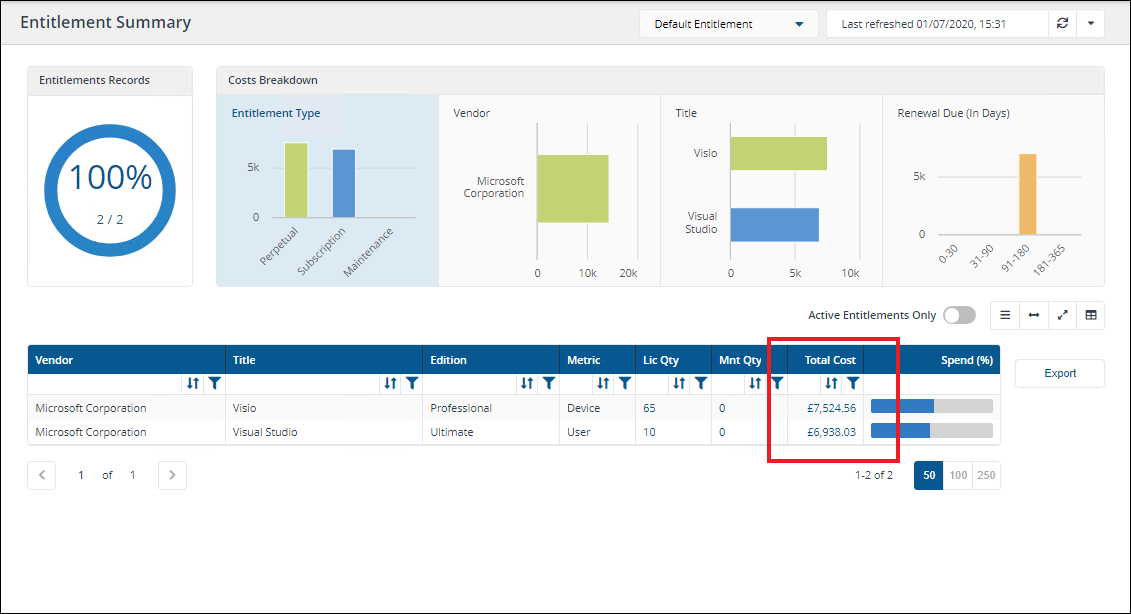1131x614 pixels.
Task: Click the Visio bar in Title chart
Action: [778, 154]
